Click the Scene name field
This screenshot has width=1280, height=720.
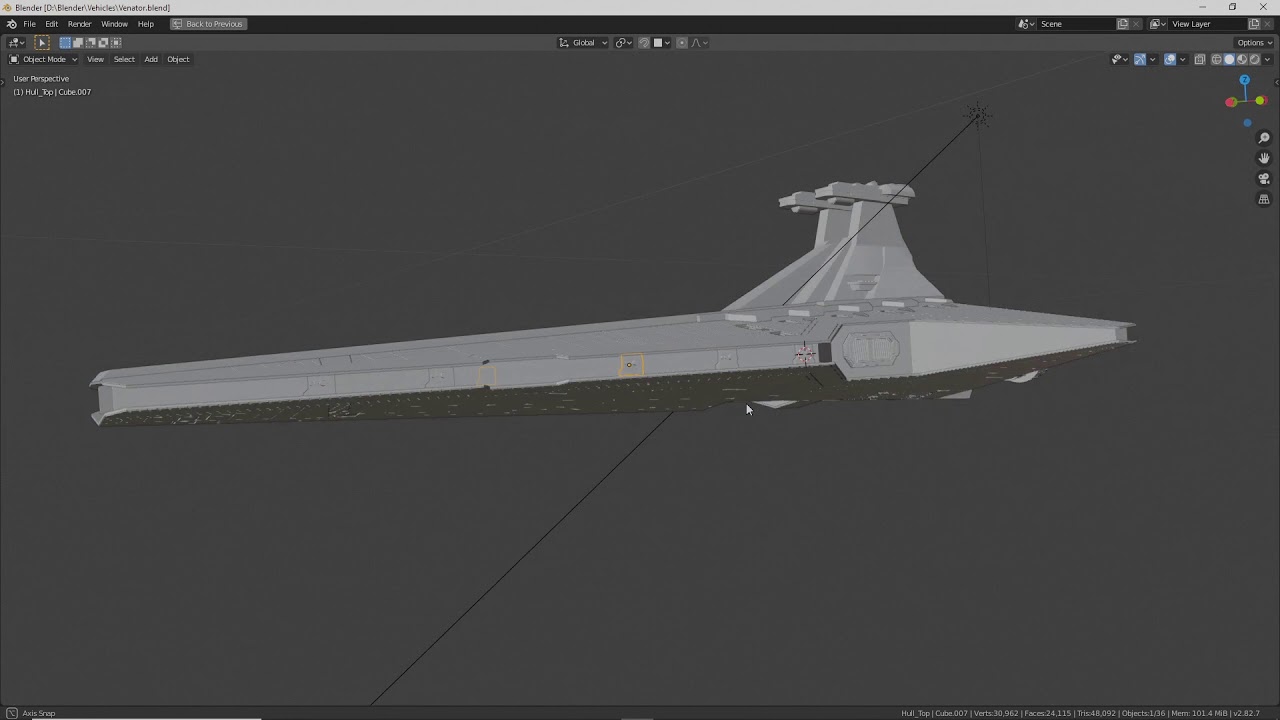coord(1075,24)
